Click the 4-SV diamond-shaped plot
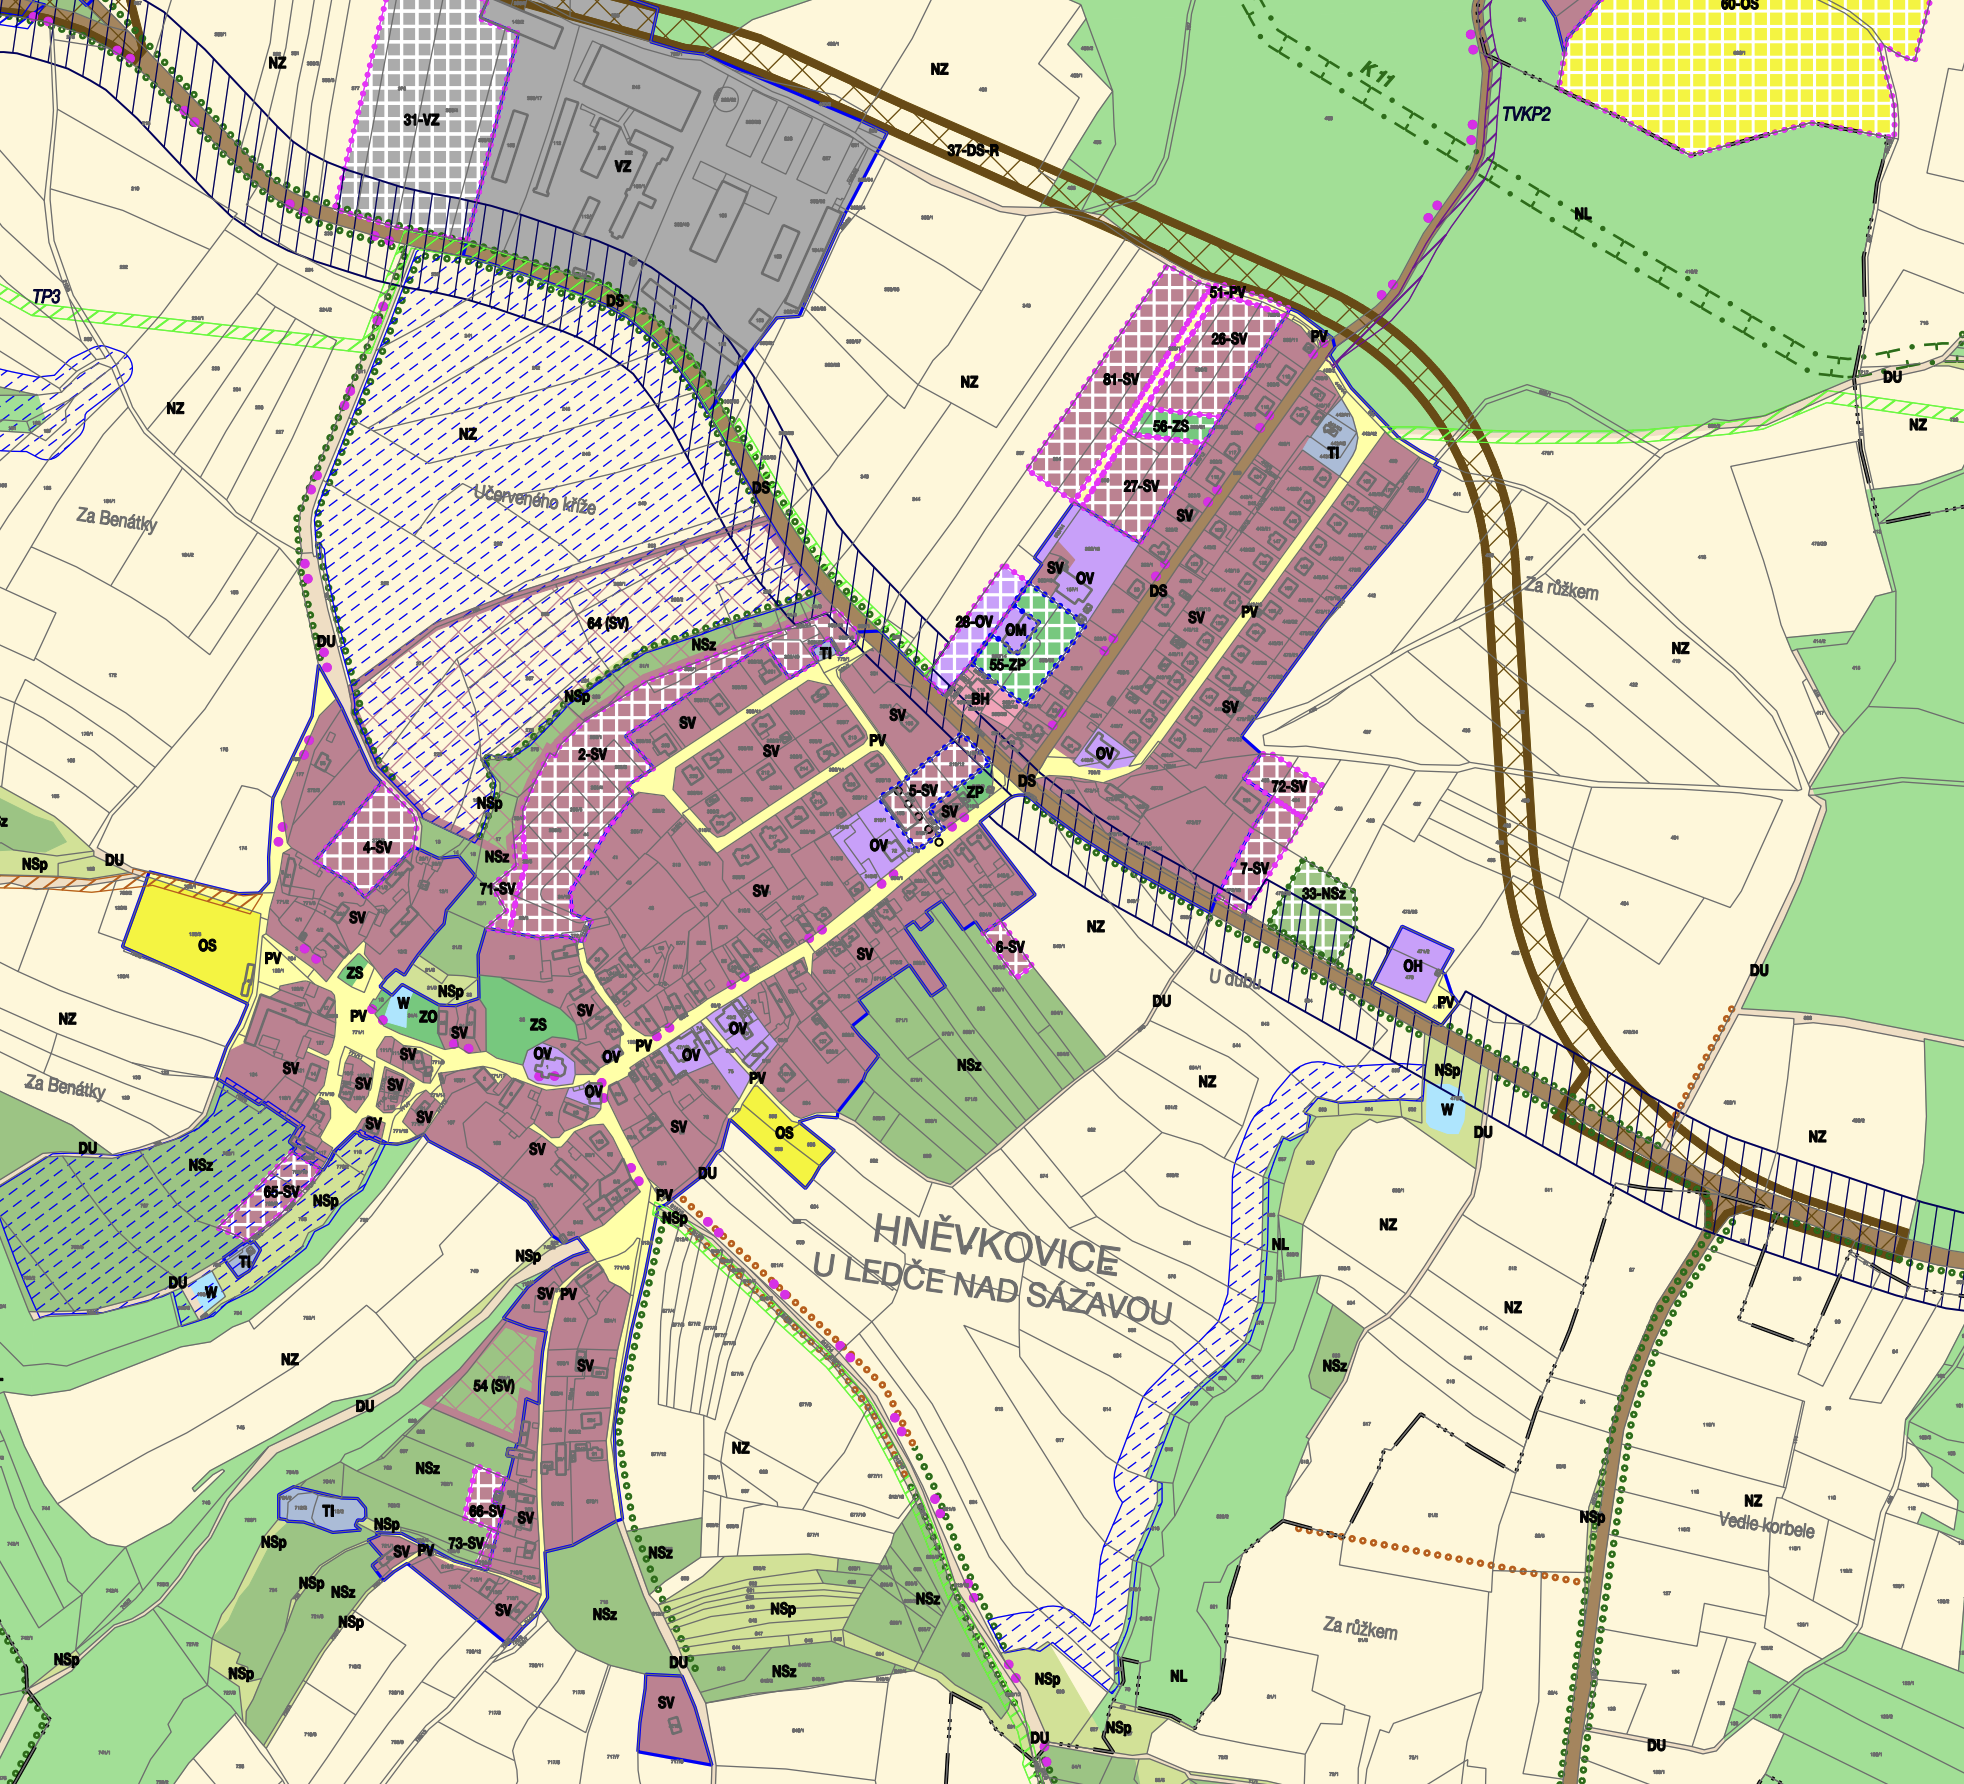Screen dimensions: 1964x1784 coord(377,847)
